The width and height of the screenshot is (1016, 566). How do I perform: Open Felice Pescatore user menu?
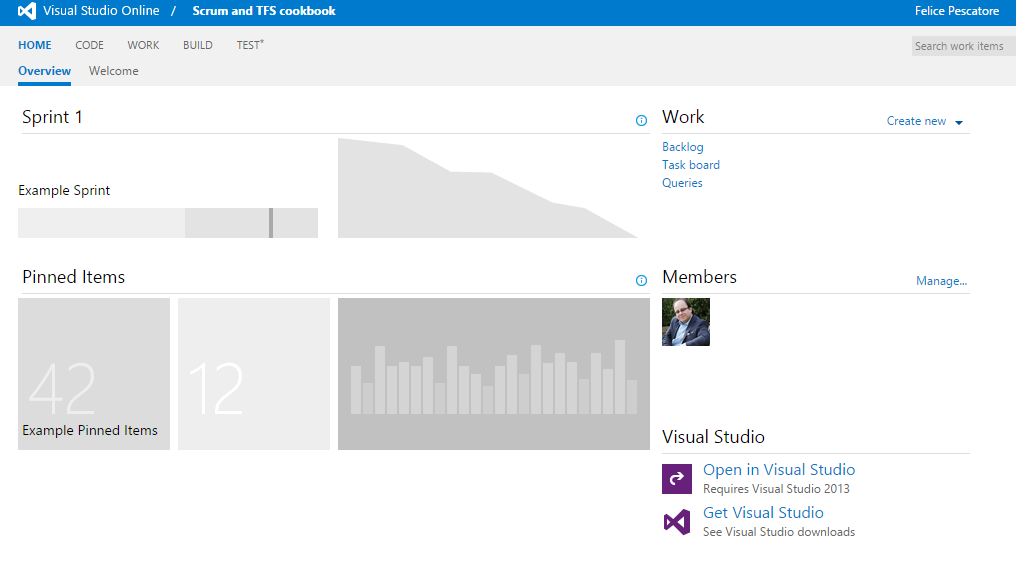[956, 11]
